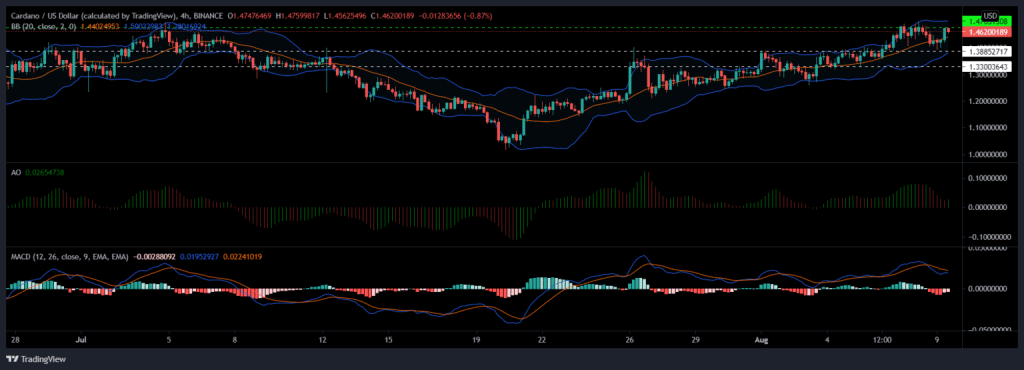Click the 12:00 label on time axis
Image resolution: width=1024 pixels, height=370 pixels.
pyautogui.click(x=882, y=340)
